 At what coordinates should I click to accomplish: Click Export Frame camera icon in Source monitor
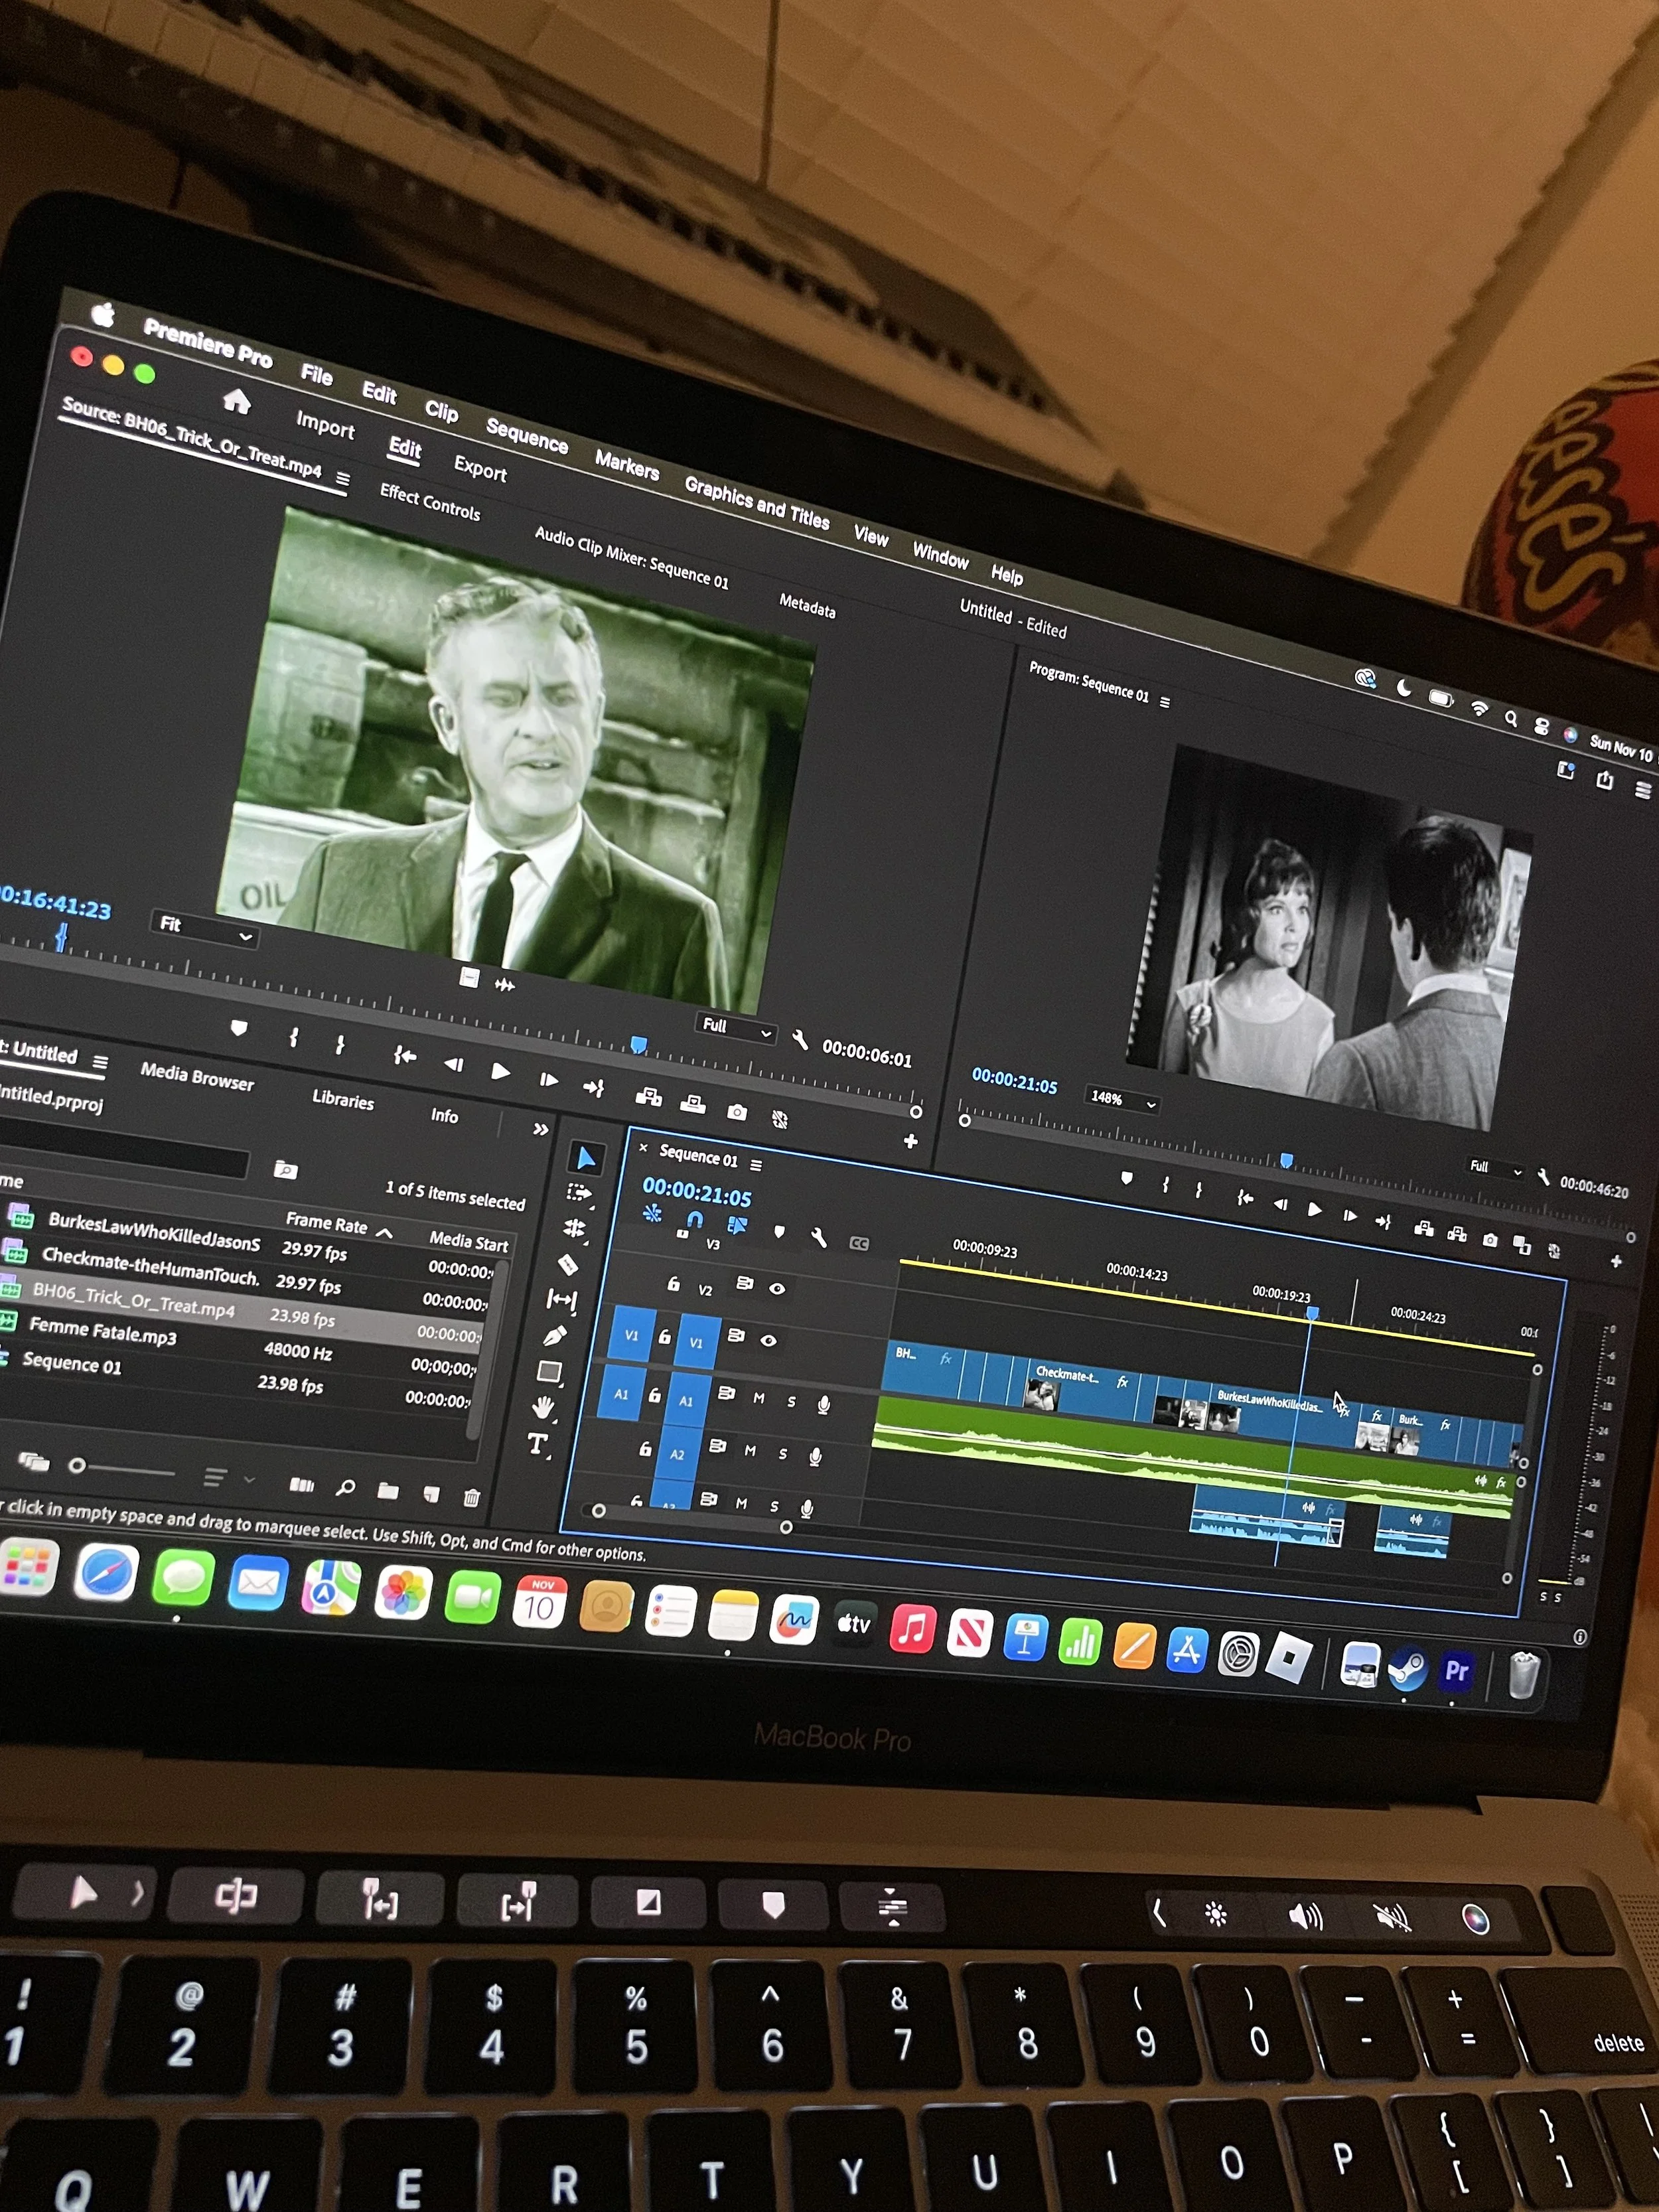point(737,1112)
